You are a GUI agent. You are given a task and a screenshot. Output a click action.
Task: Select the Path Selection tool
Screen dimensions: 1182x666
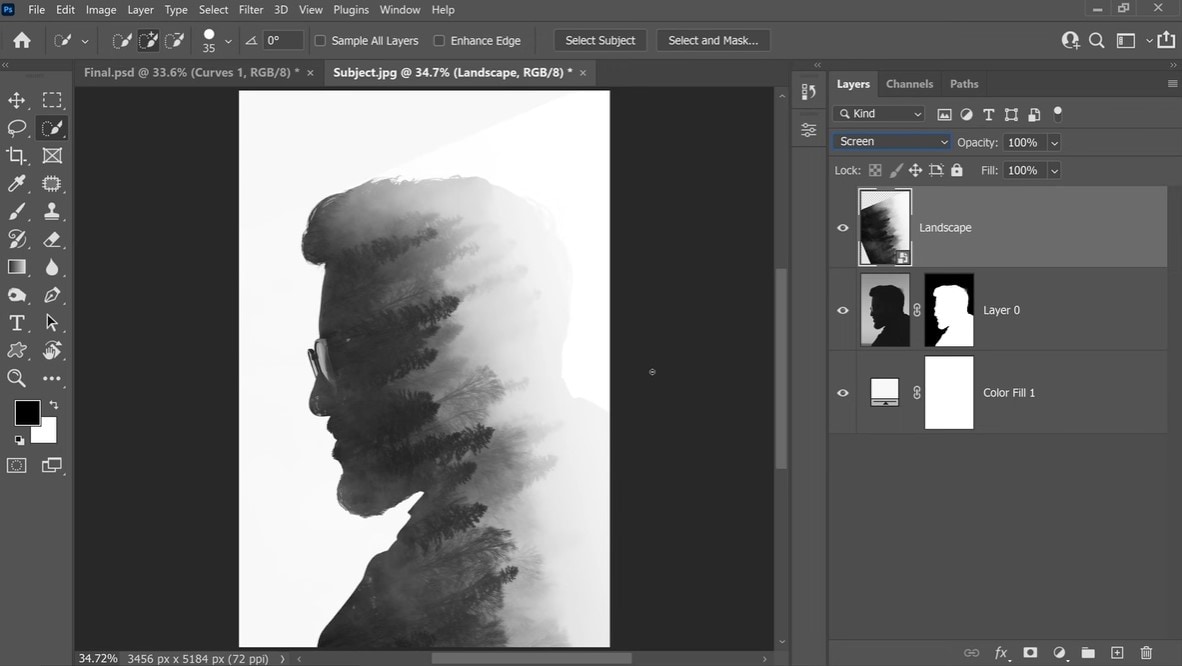[52, 323]
